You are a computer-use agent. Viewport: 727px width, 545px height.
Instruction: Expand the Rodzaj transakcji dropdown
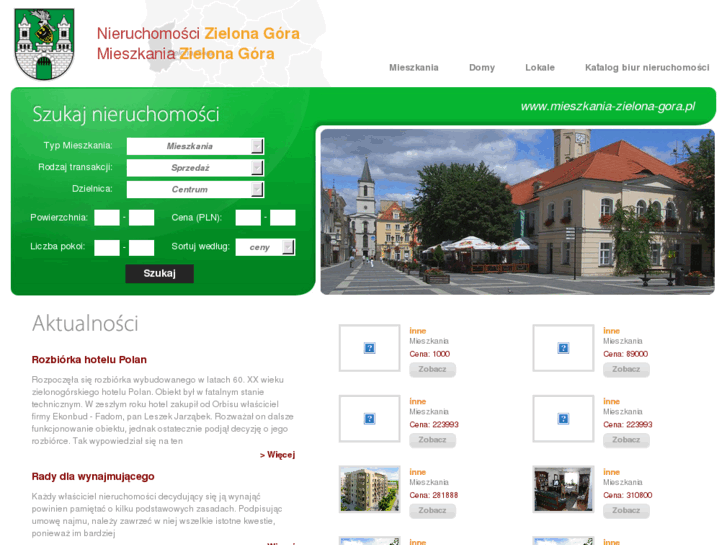click(x=195, y=168)
